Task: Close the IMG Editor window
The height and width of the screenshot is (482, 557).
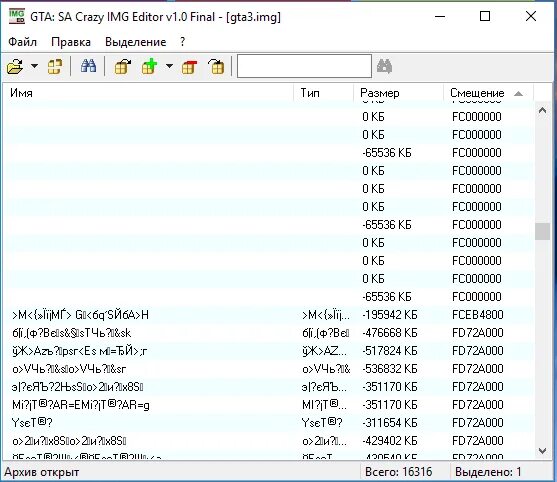Action: coord(531,16)
